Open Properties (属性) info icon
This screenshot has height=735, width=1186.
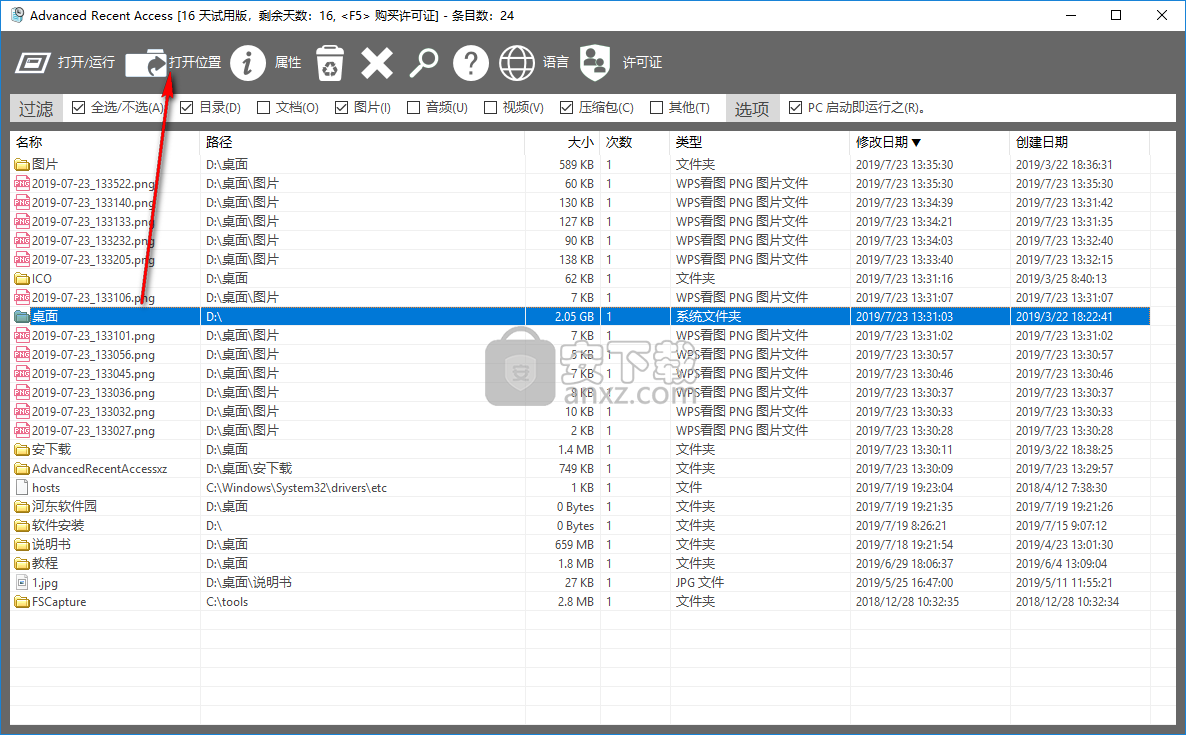coord(247,63)
